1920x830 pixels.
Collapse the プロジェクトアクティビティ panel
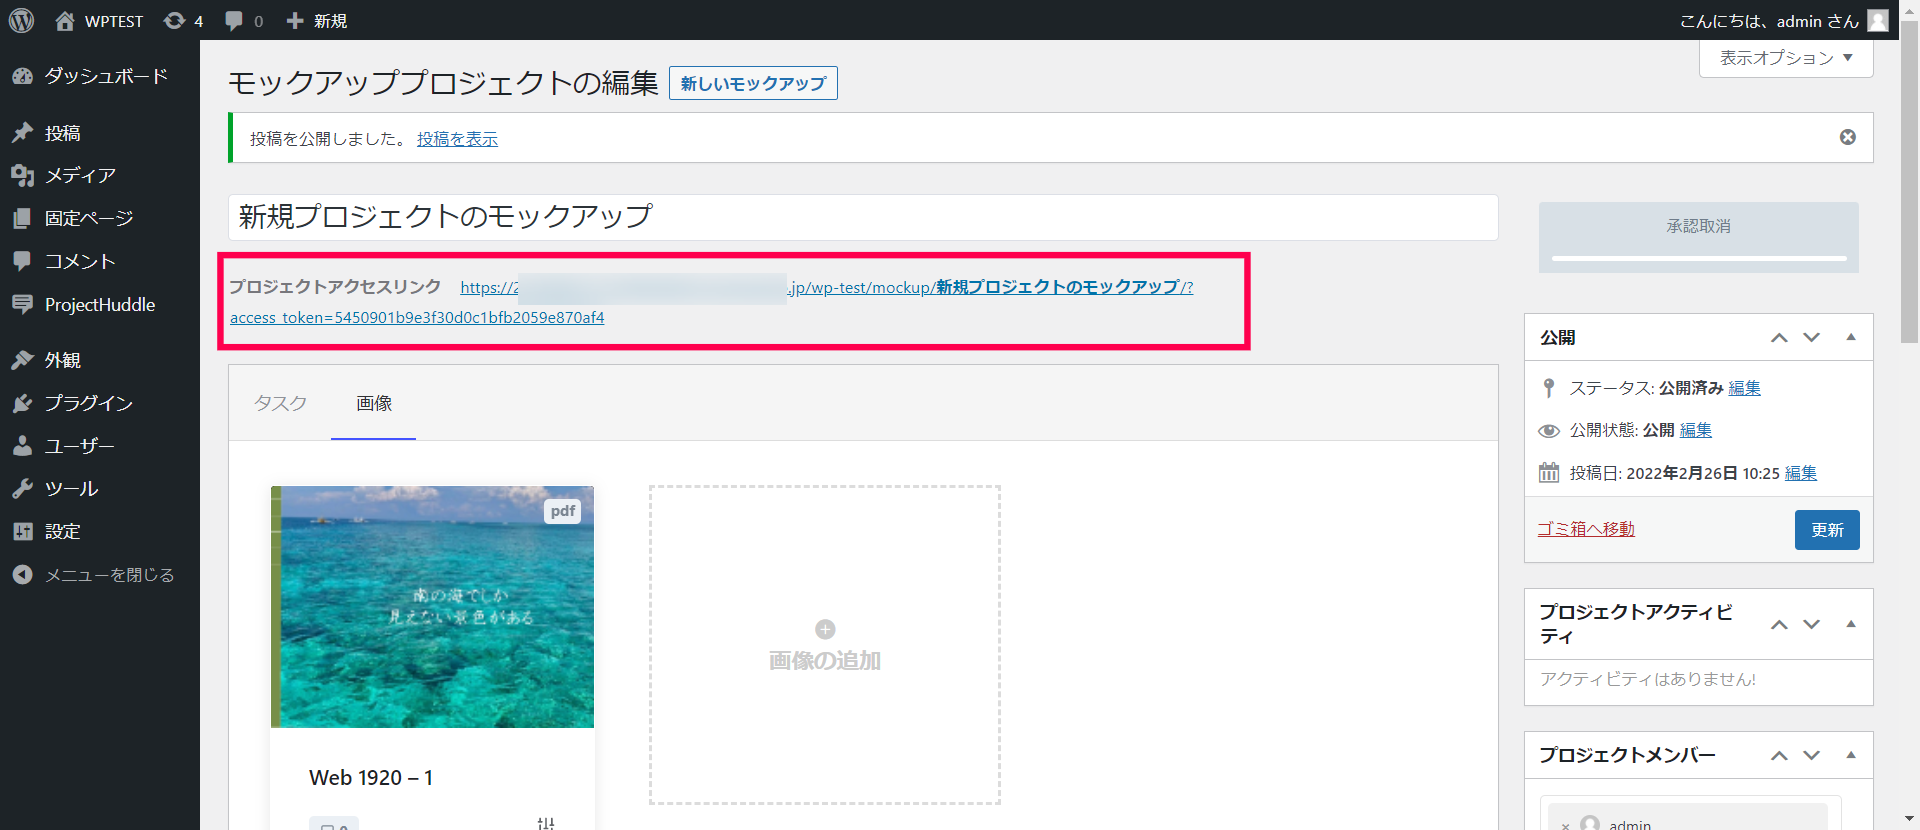pos(1851,625)
